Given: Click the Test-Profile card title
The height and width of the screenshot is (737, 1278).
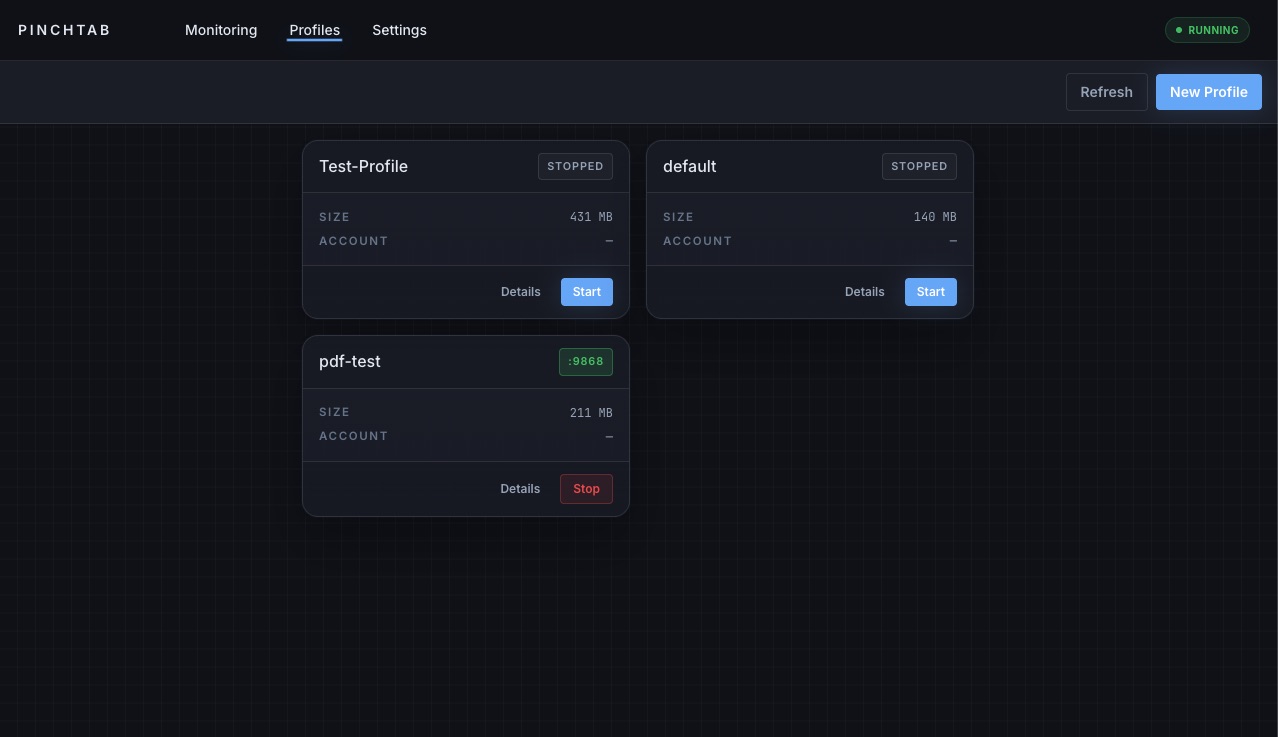Looking at the screenshot, I should [363, 166].
